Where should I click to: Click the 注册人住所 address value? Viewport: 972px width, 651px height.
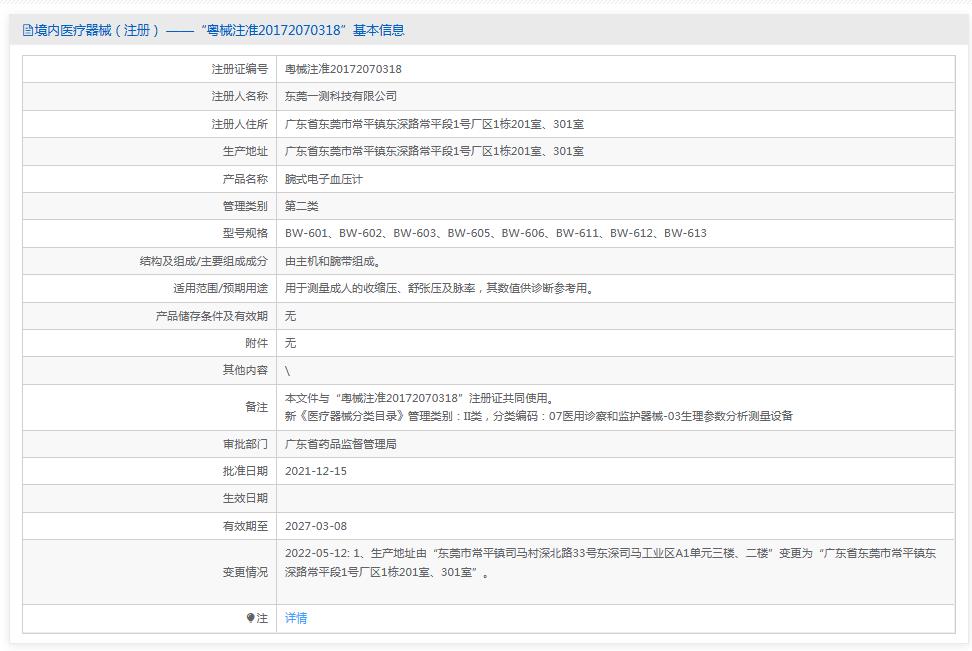click(x=434, y=124)
